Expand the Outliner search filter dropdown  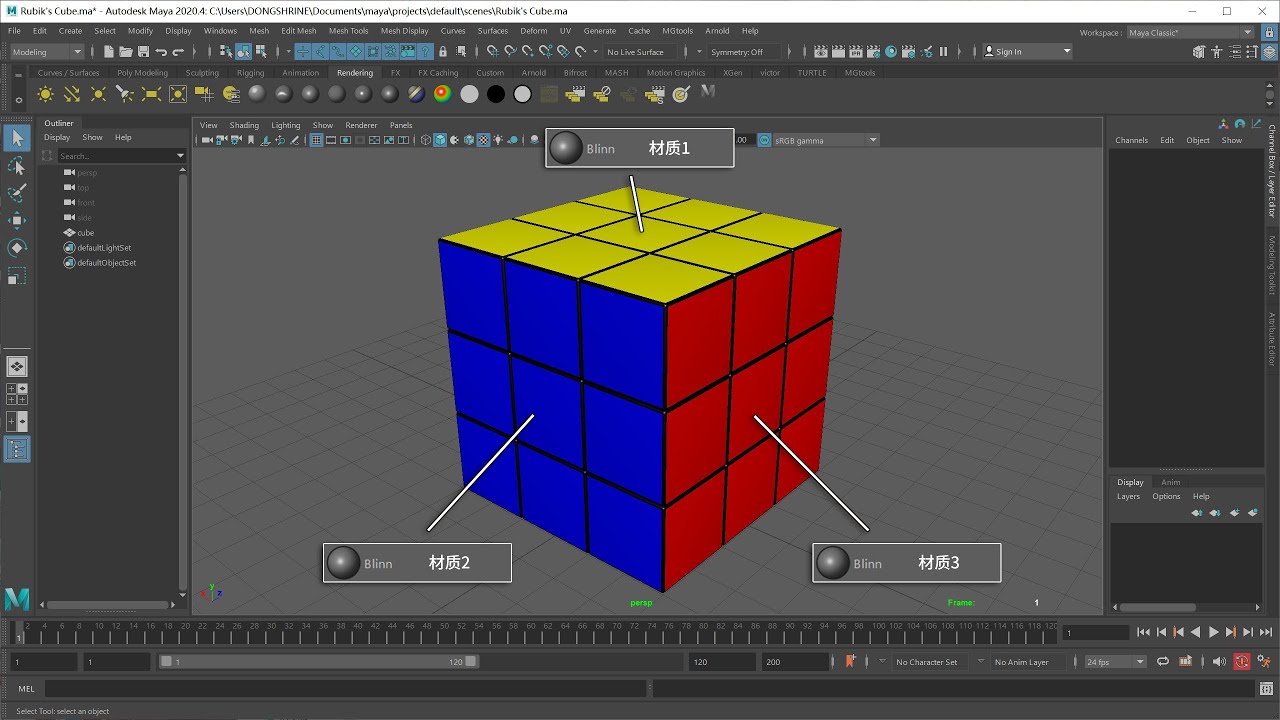180,156
